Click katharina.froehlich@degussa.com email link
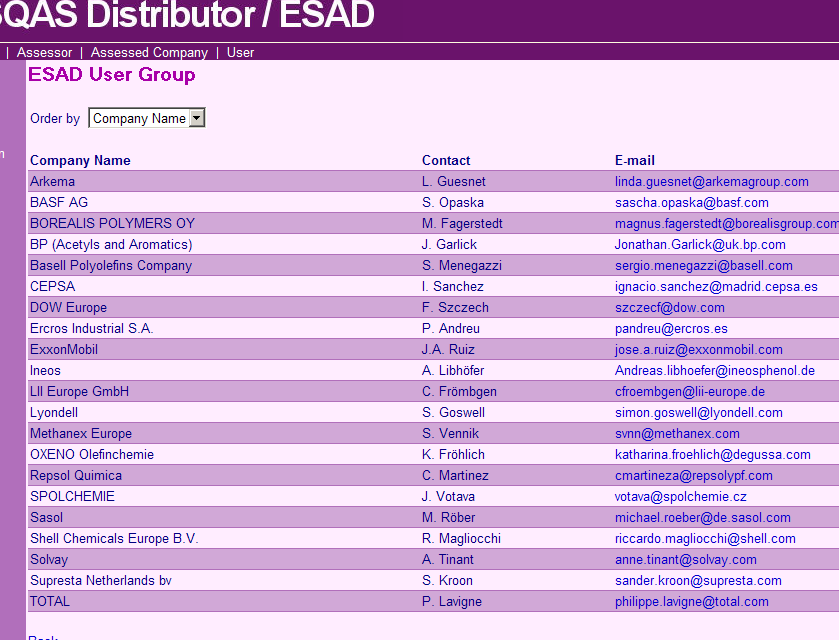 (713, 454)
